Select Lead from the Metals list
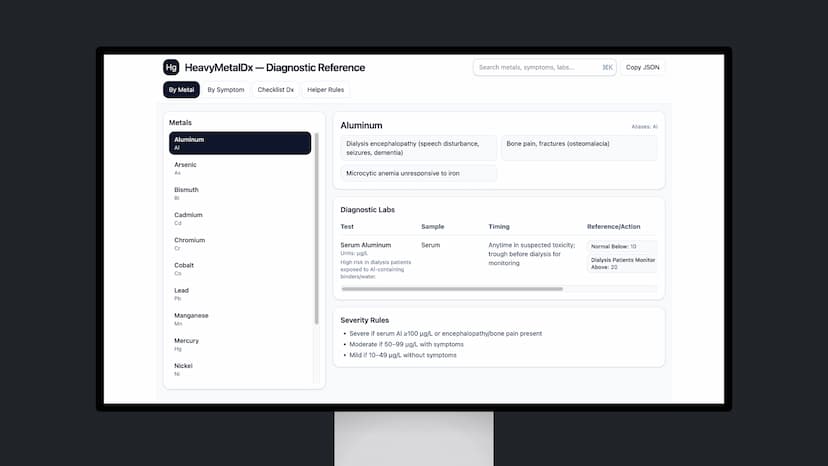This screenshot has height=466, width=828. (x=240, y=294)
